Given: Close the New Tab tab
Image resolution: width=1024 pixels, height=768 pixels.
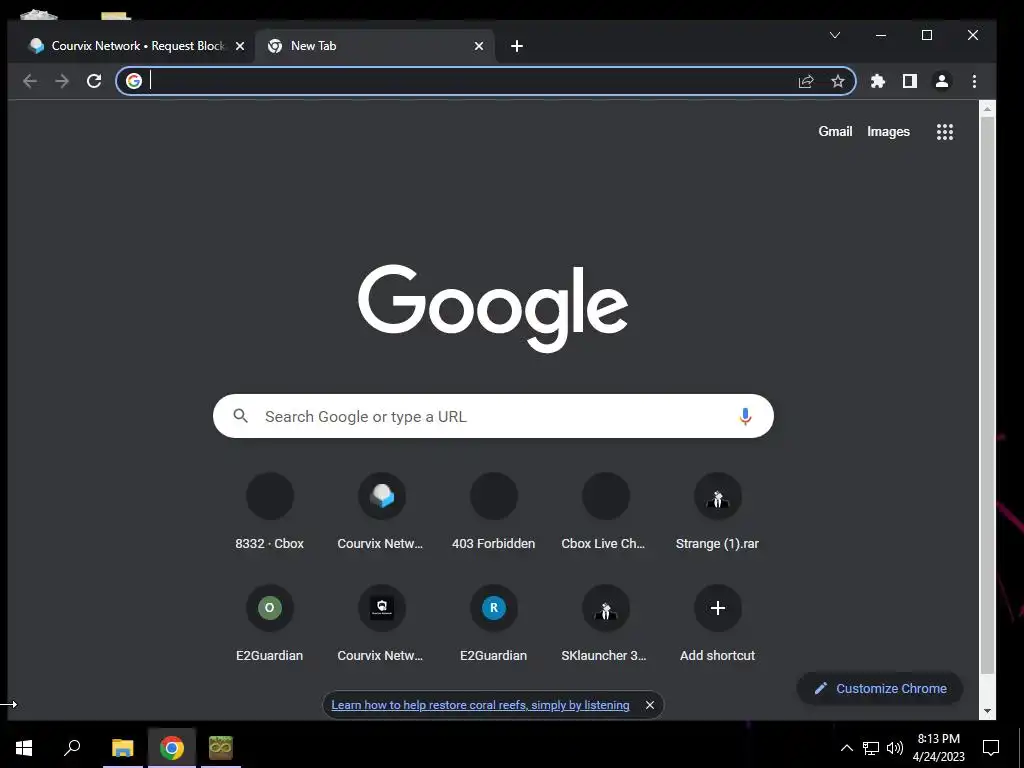Looking at the screenshot, I should [479, 46].
